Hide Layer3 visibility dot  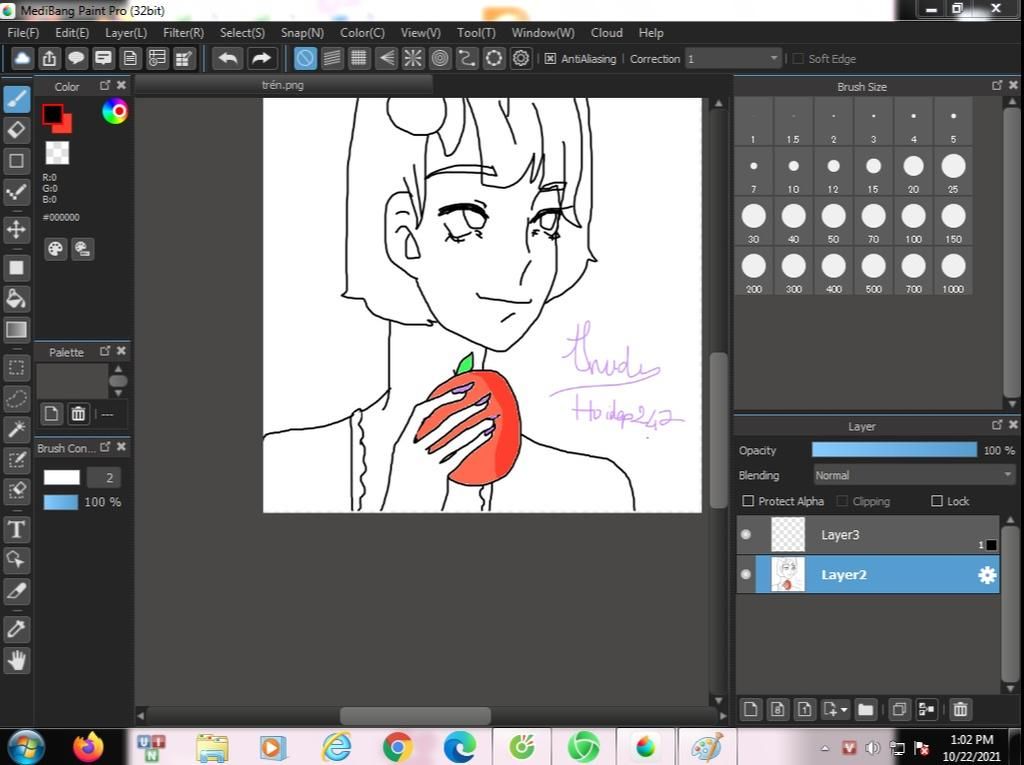(x=746, y=534)
